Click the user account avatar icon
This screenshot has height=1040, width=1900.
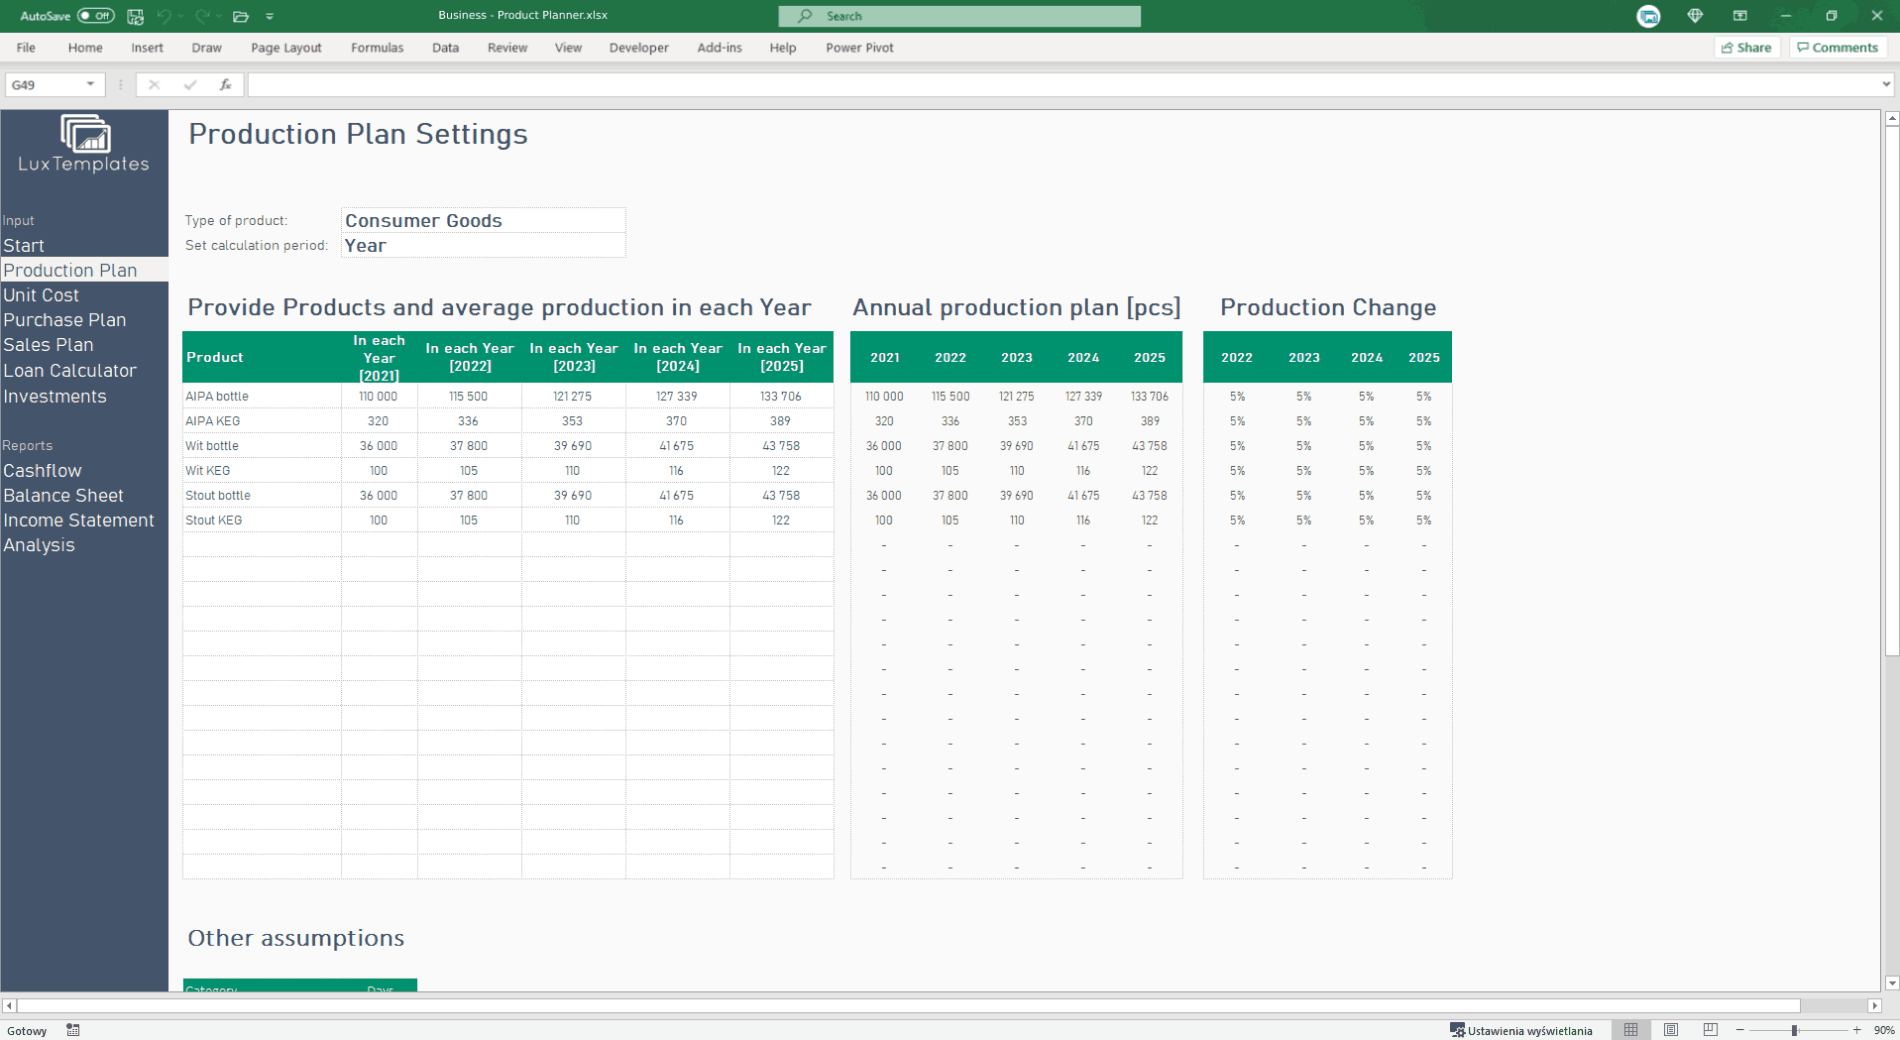tap(1648, 16)
